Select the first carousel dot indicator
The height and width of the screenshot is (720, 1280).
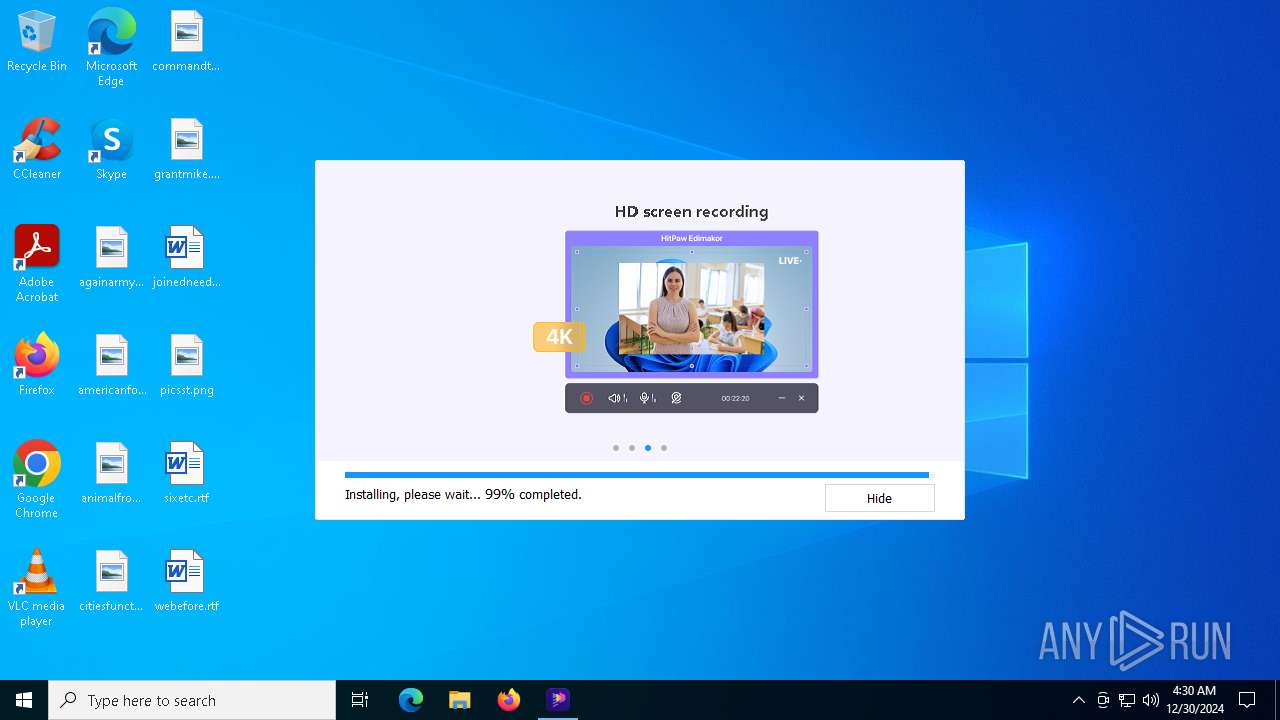pos(616,448)
